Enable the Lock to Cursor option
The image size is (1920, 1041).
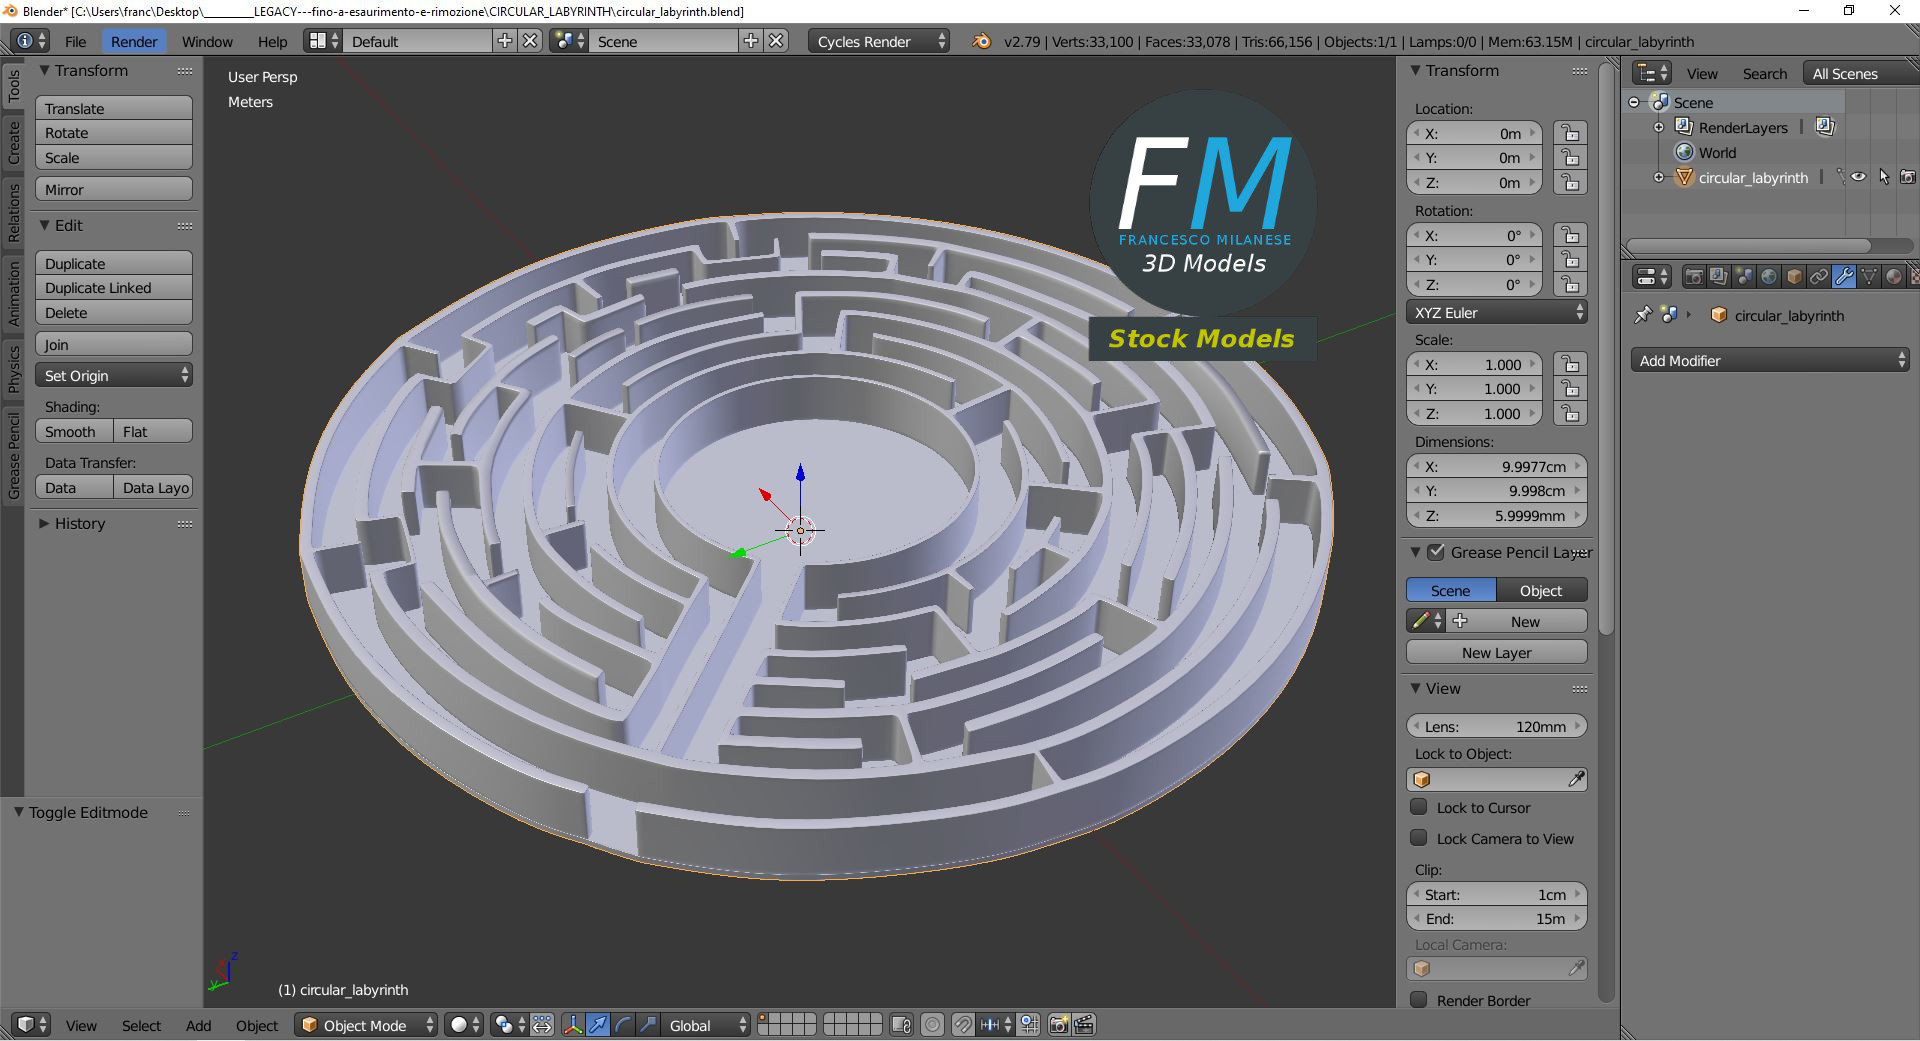point(1418,807)
